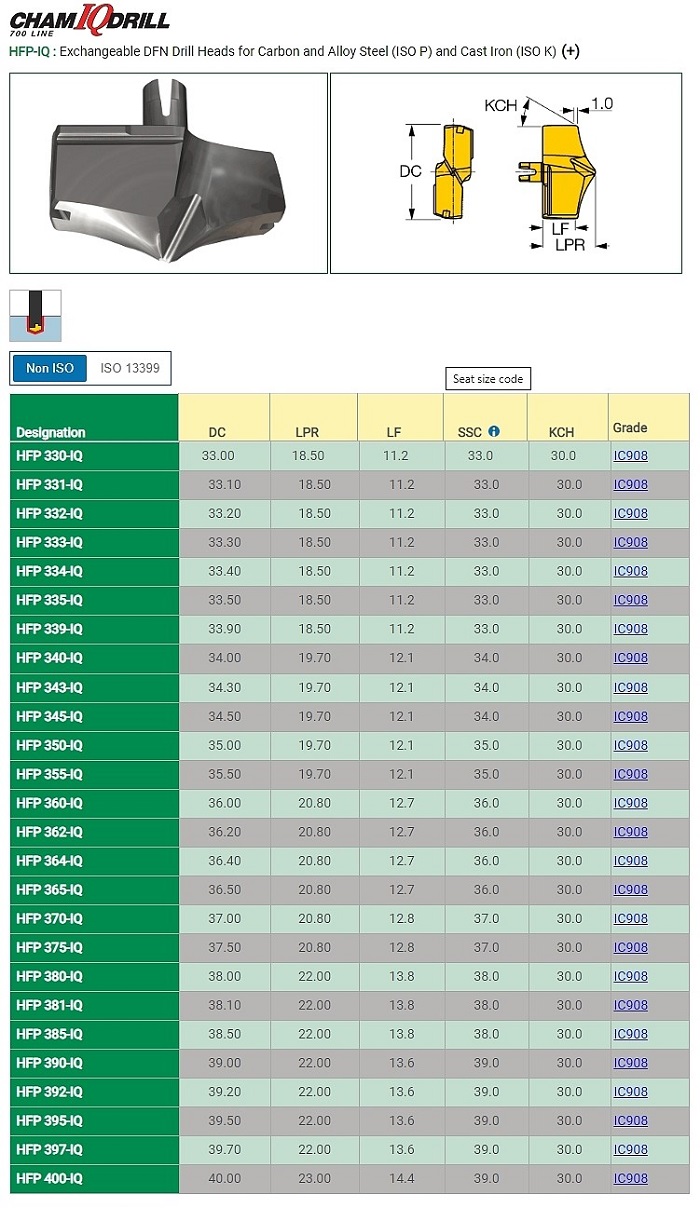Open IC908 grade link for HFP 333-IQ
The image size is (700, 1208).
click(631, 542)
